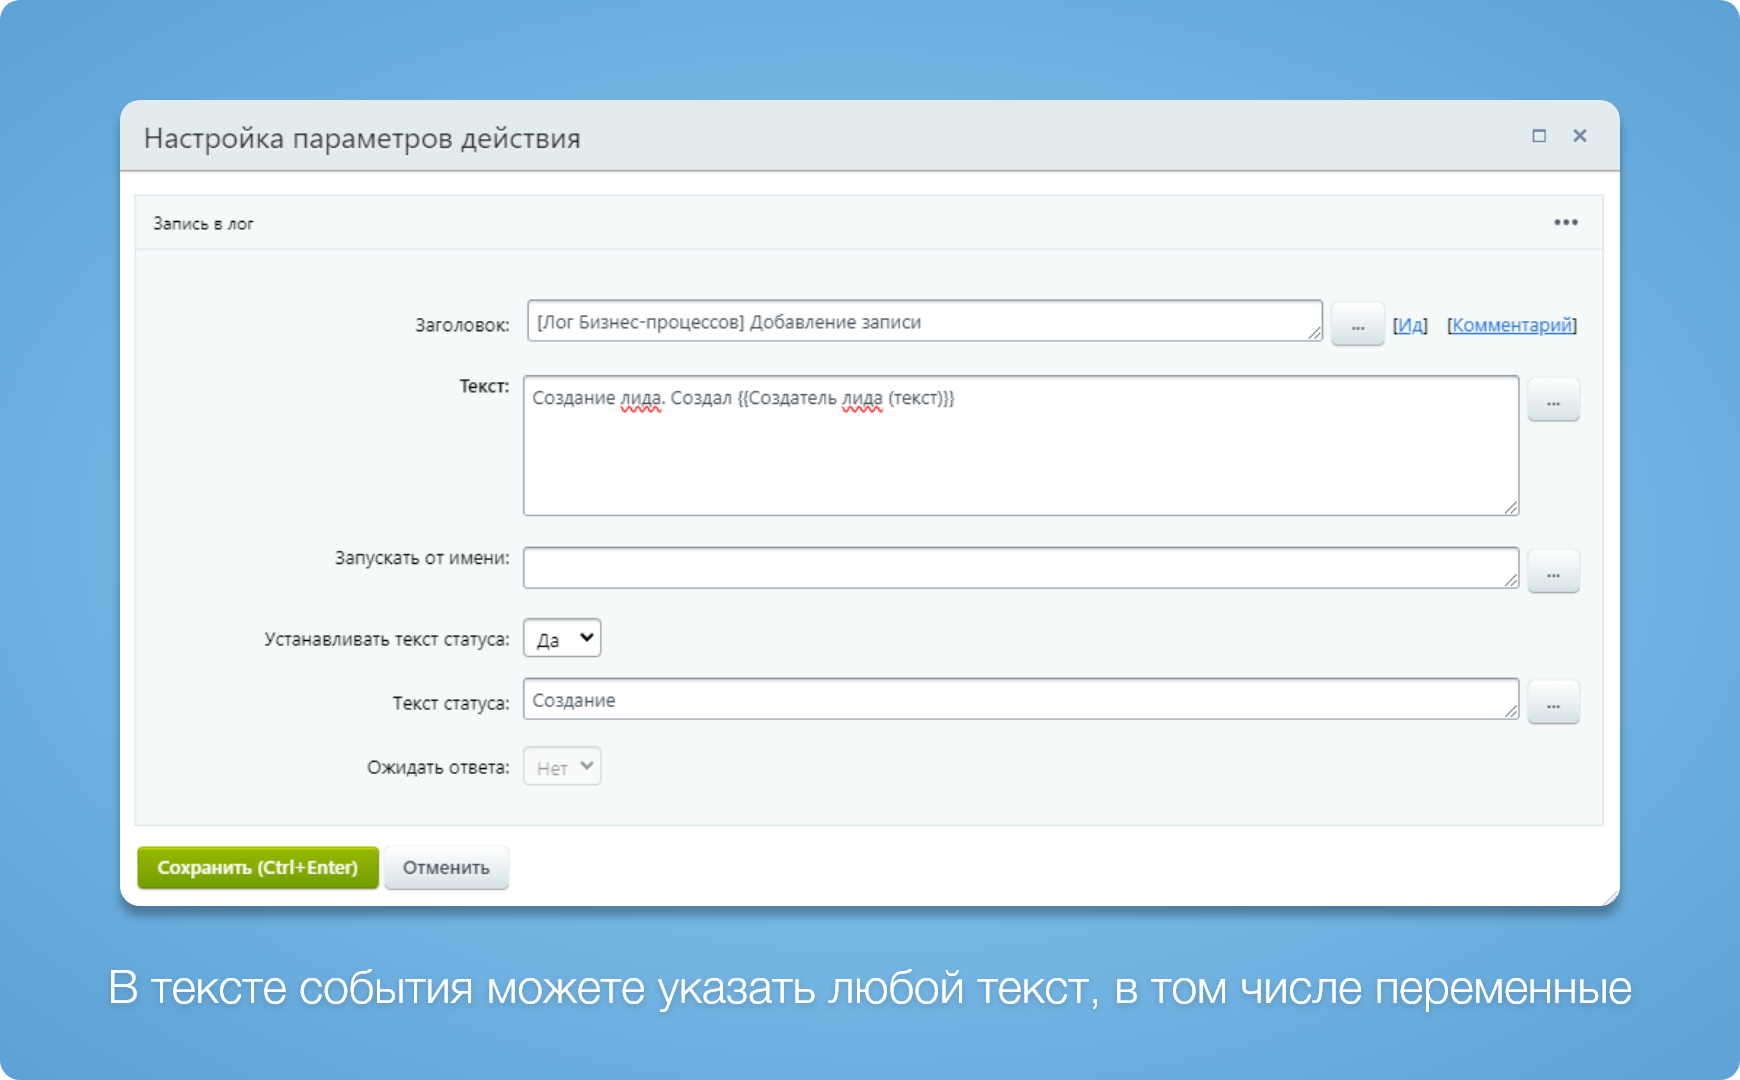Screen dimensions: 1740x1080
Task: Click the resize grip of the Текст textarea
Action: click(x=1510, y=507)
